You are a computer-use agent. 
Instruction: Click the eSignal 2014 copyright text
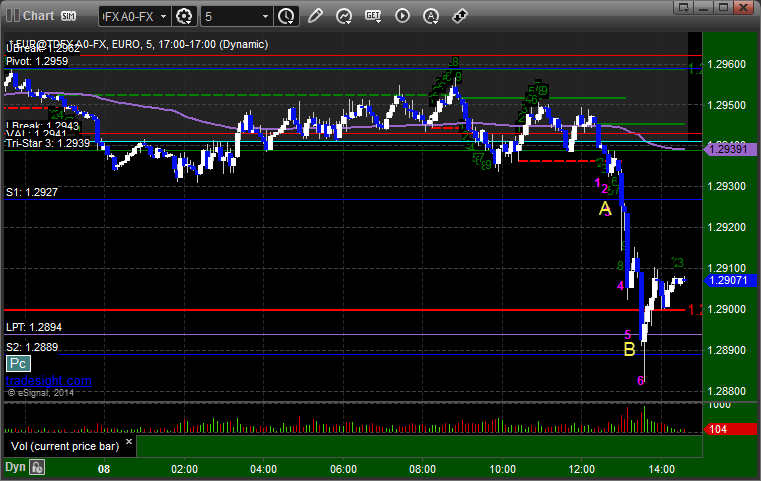pyautogui.click(x=41, y=393)
